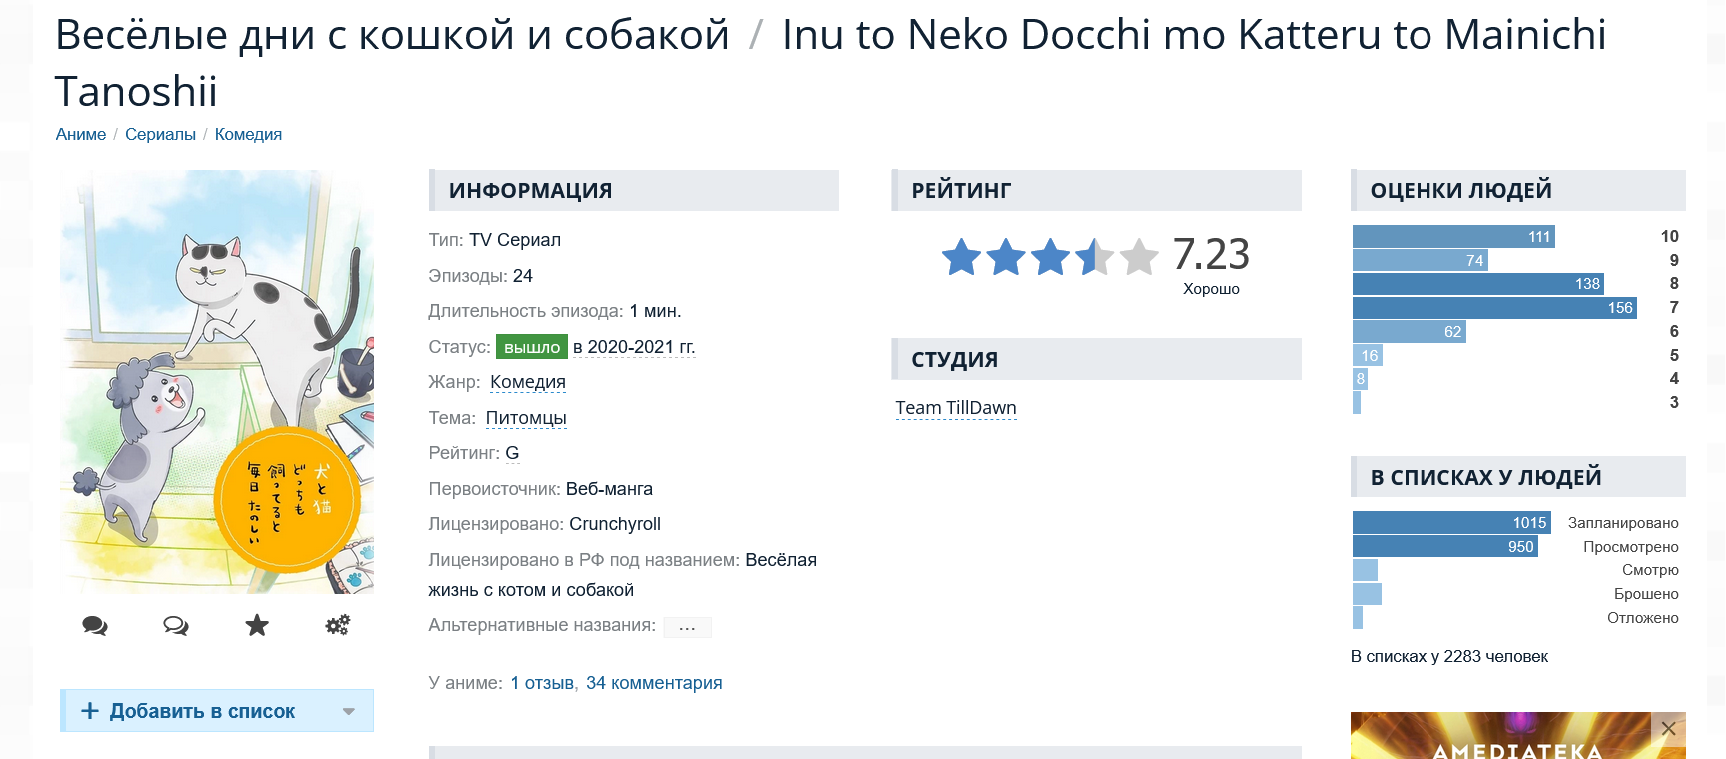1726x759 pixels.
Task: Open the 1 отзыв link
Action: (x=542, y=683)
